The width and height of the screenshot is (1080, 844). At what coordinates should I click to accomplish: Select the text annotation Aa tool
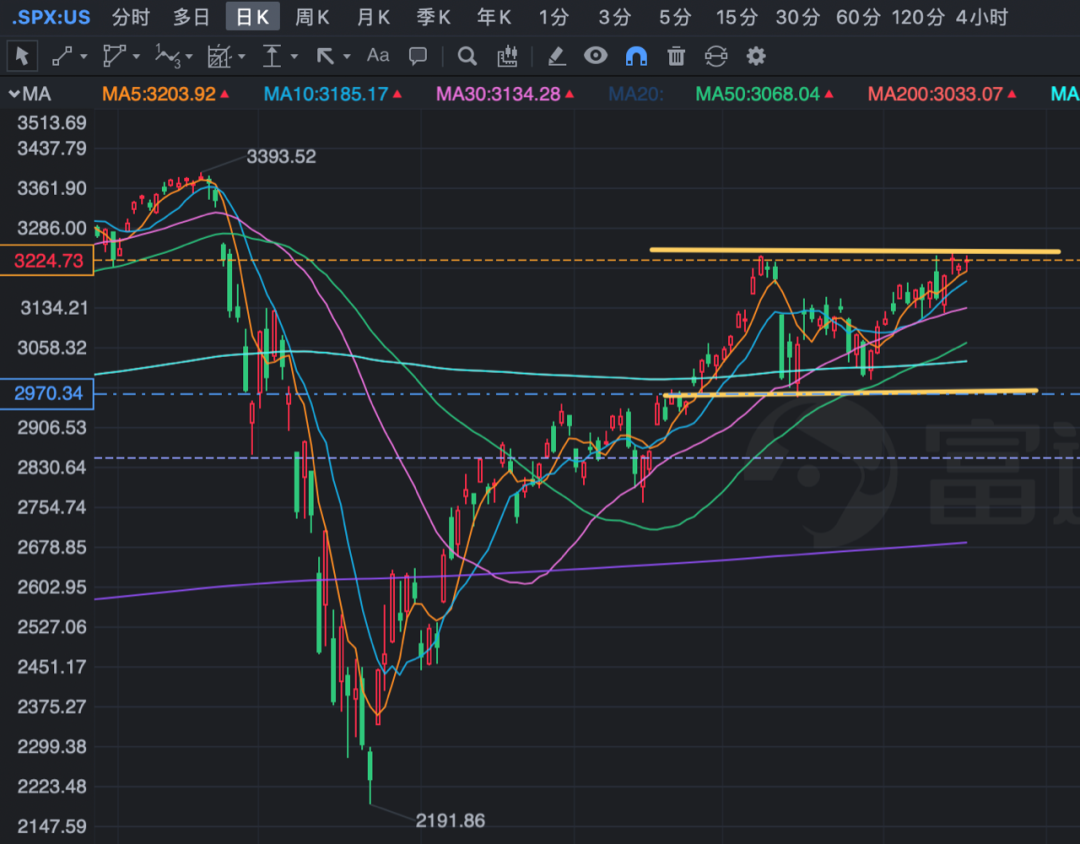[x=378, y=56]
